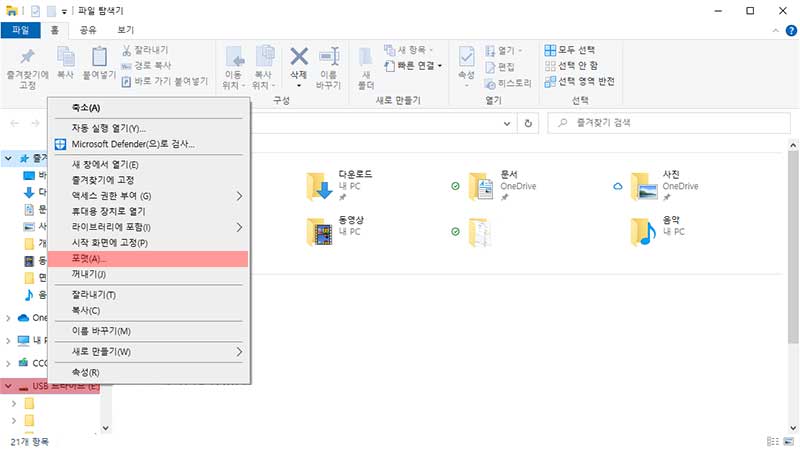This screenshot has height=451, width=800.
Task: Choose Rename (이름 바꾸기) in context menu
Action: click(148, 331)
